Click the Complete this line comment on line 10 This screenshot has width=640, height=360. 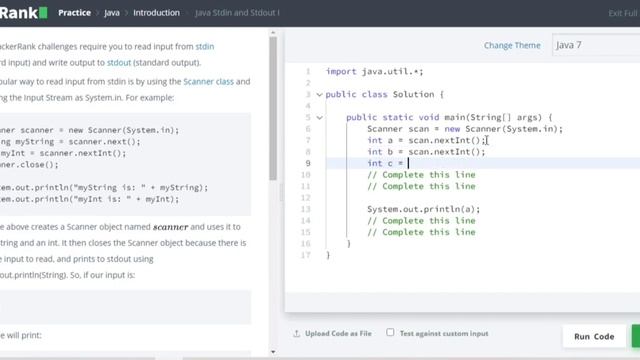[x=421, y=175]
